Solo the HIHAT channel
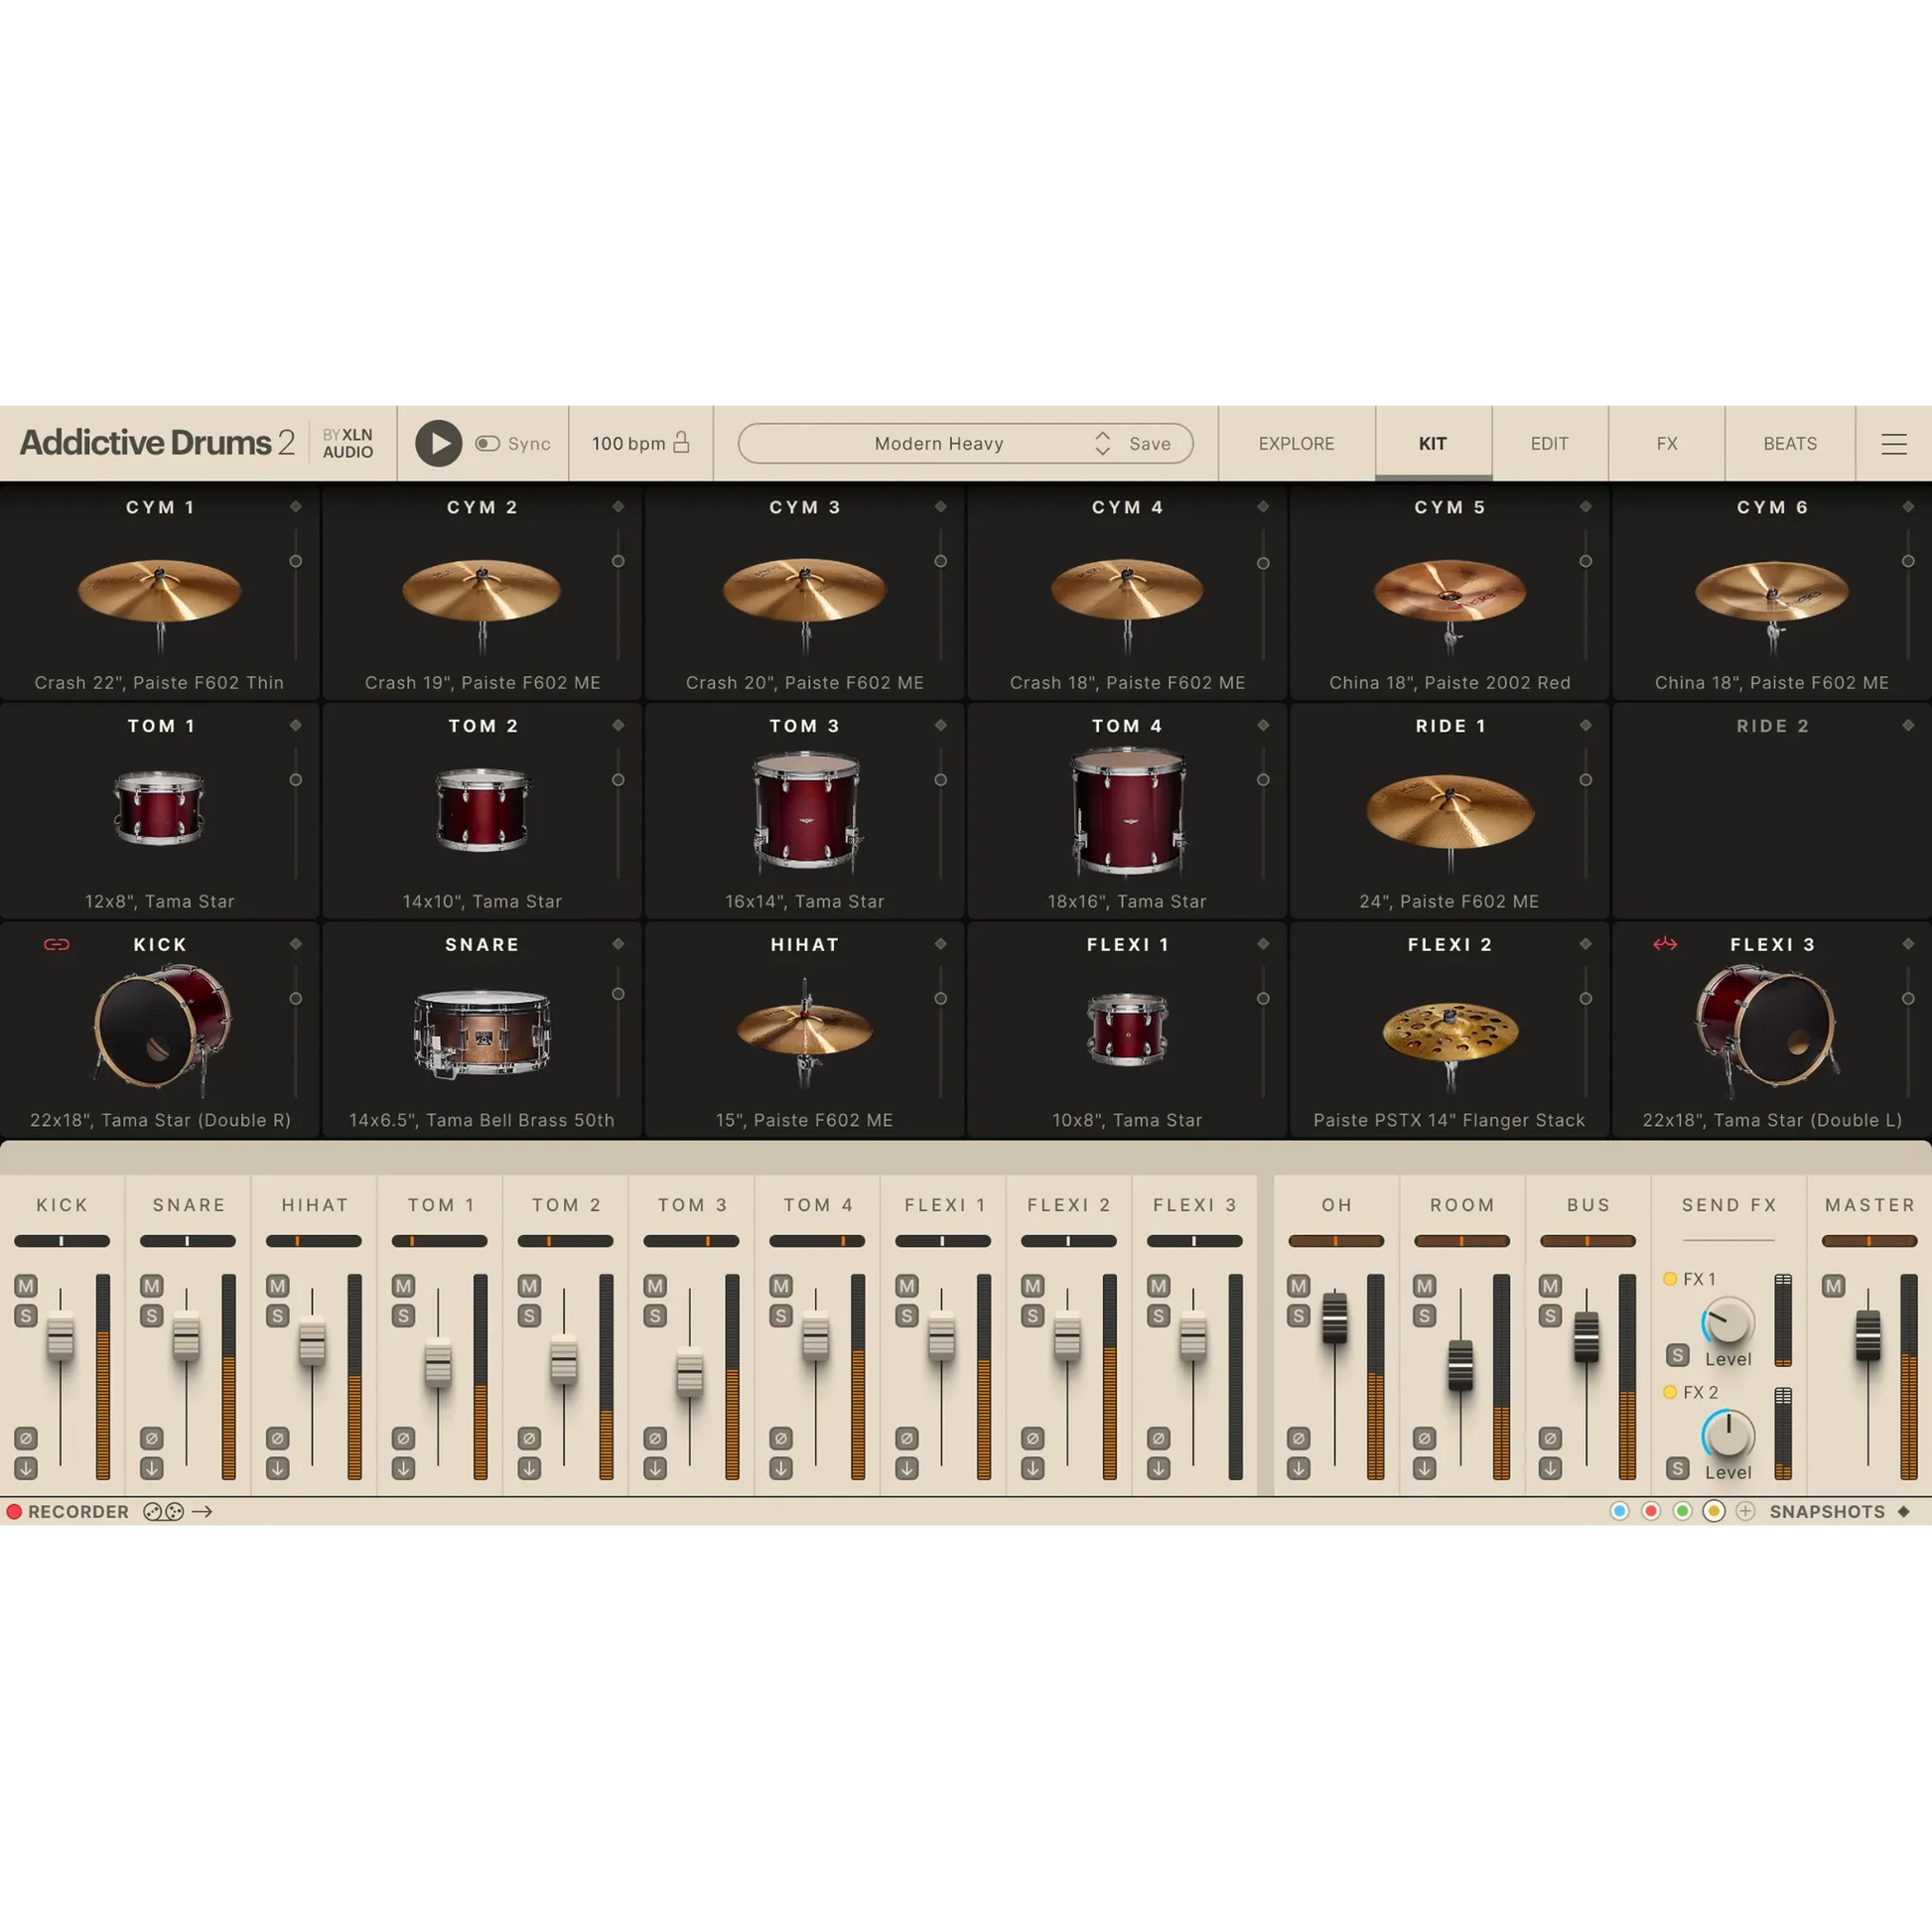 click(x=278, y=1315)
